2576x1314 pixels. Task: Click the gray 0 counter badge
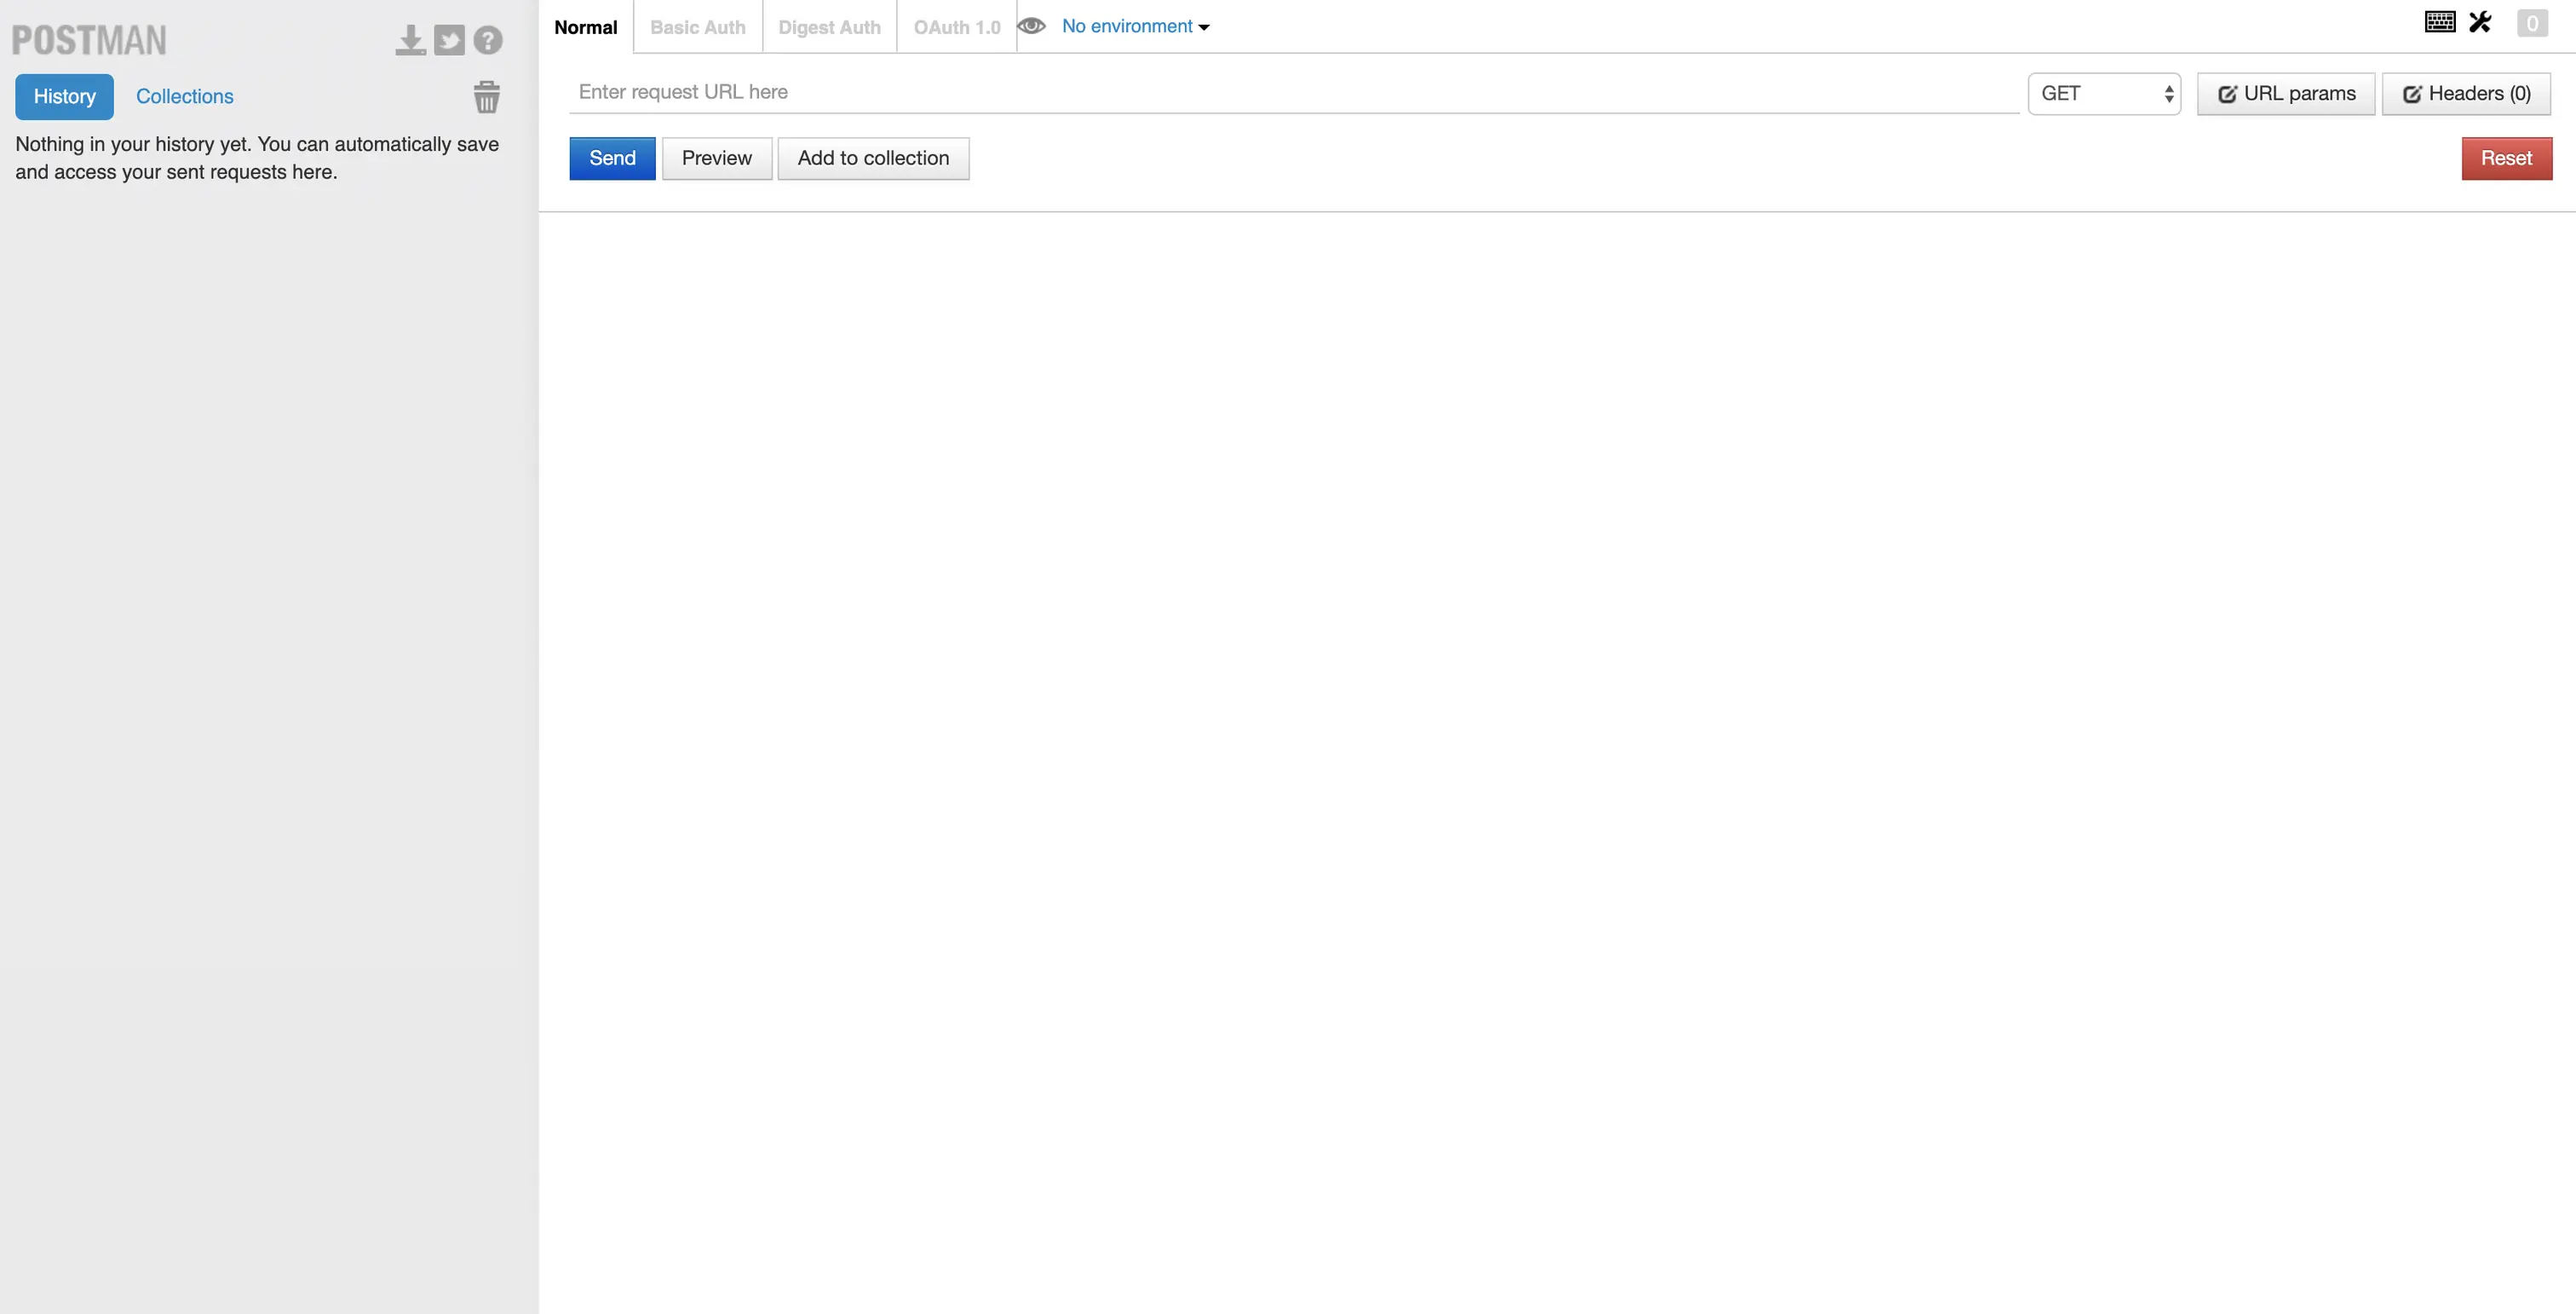pos(2532,23)
